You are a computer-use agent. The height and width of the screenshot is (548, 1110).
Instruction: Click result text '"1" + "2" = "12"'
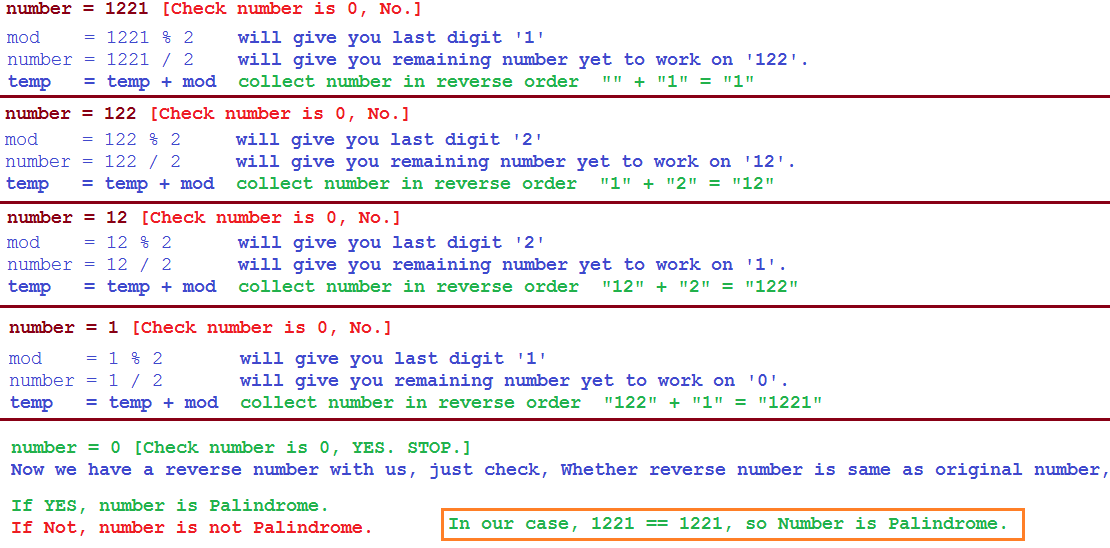(687, 184)
